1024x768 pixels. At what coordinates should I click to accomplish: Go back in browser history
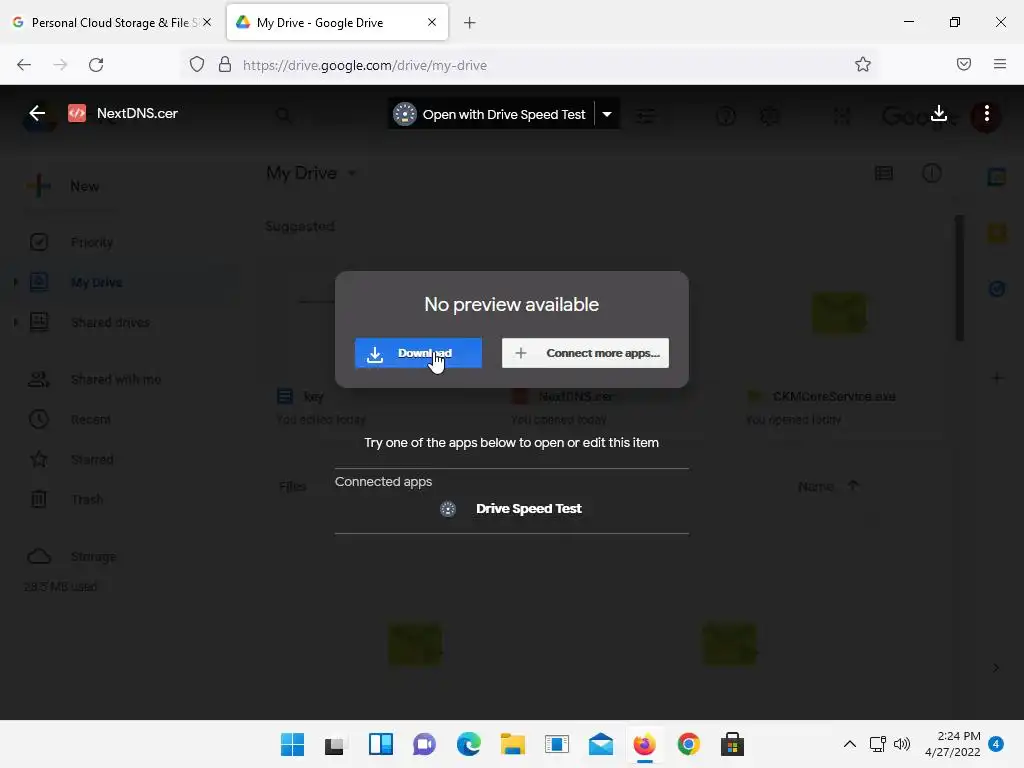(24, 65)
